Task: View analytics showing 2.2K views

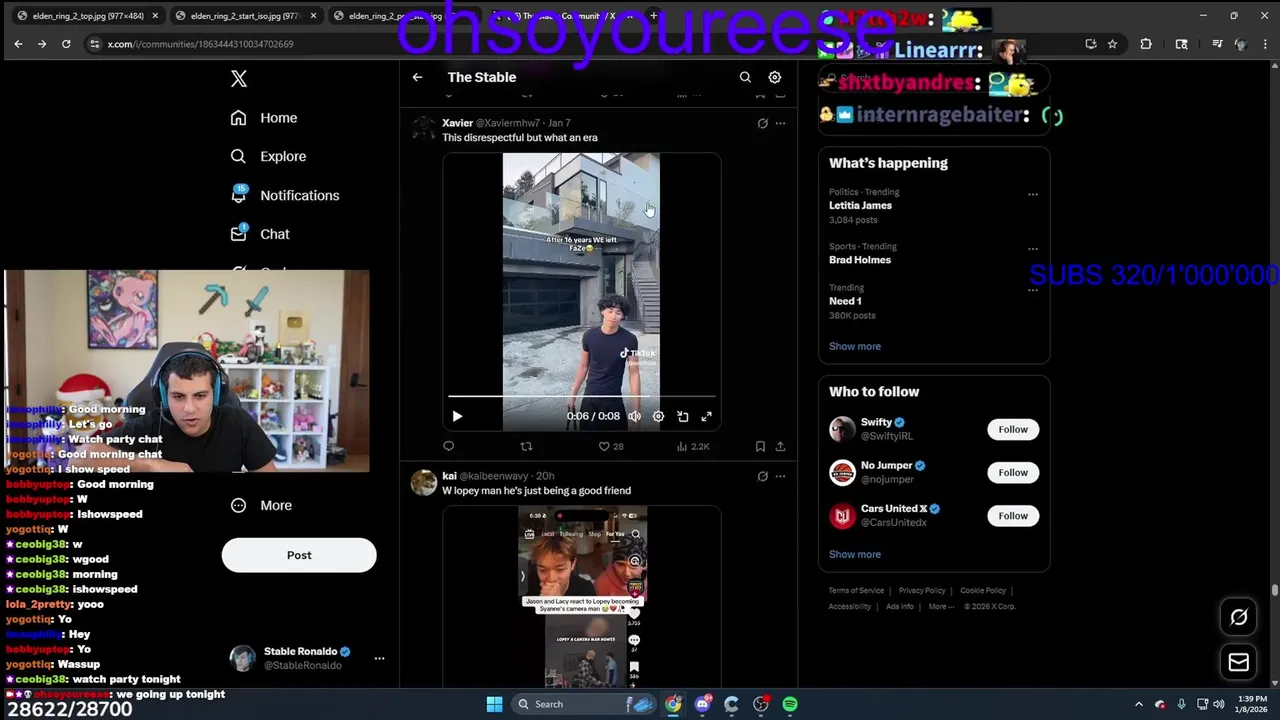Action: click(693, 446)
